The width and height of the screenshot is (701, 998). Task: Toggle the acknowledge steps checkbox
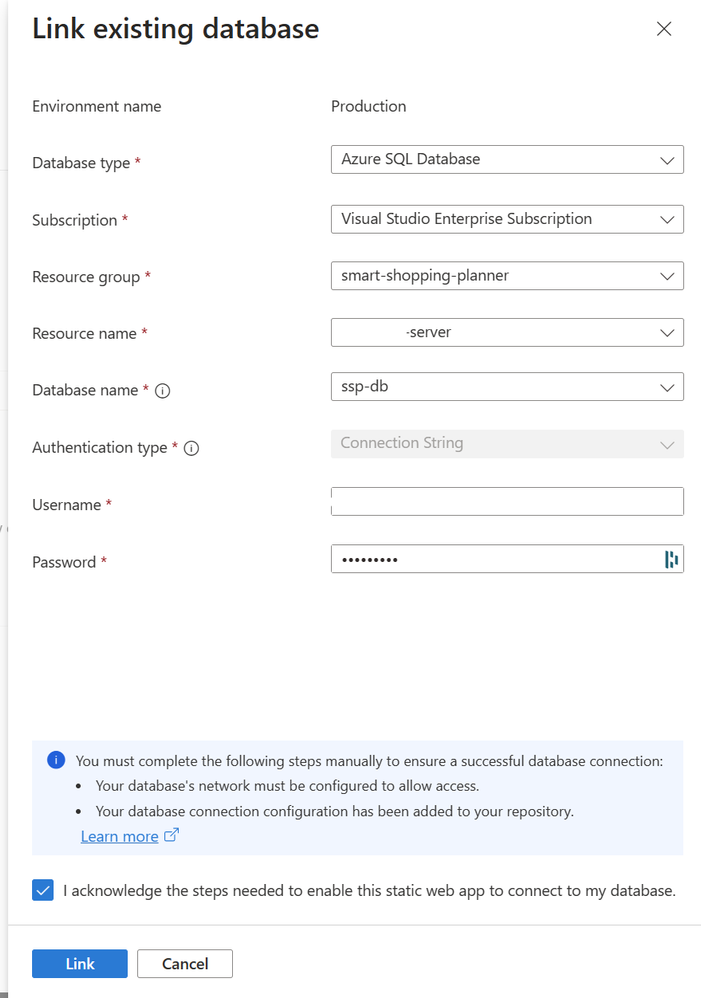pos(43,890)
